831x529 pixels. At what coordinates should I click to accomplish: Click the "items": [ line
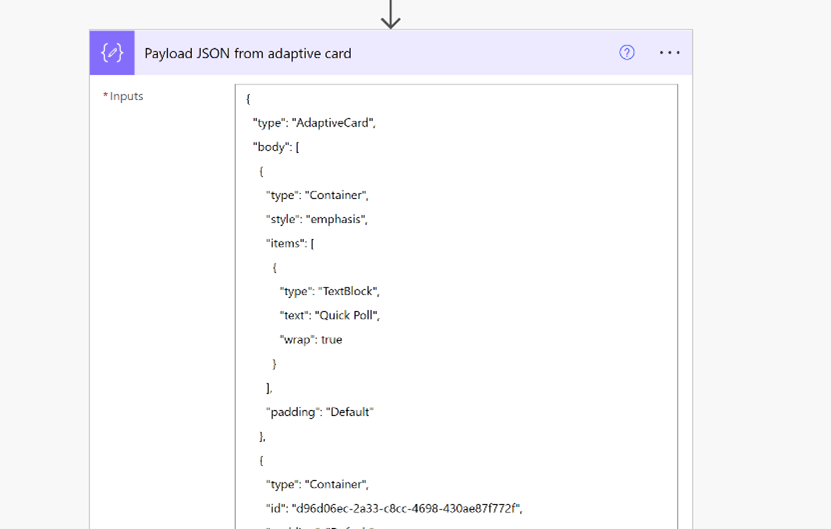coord(291,243)
